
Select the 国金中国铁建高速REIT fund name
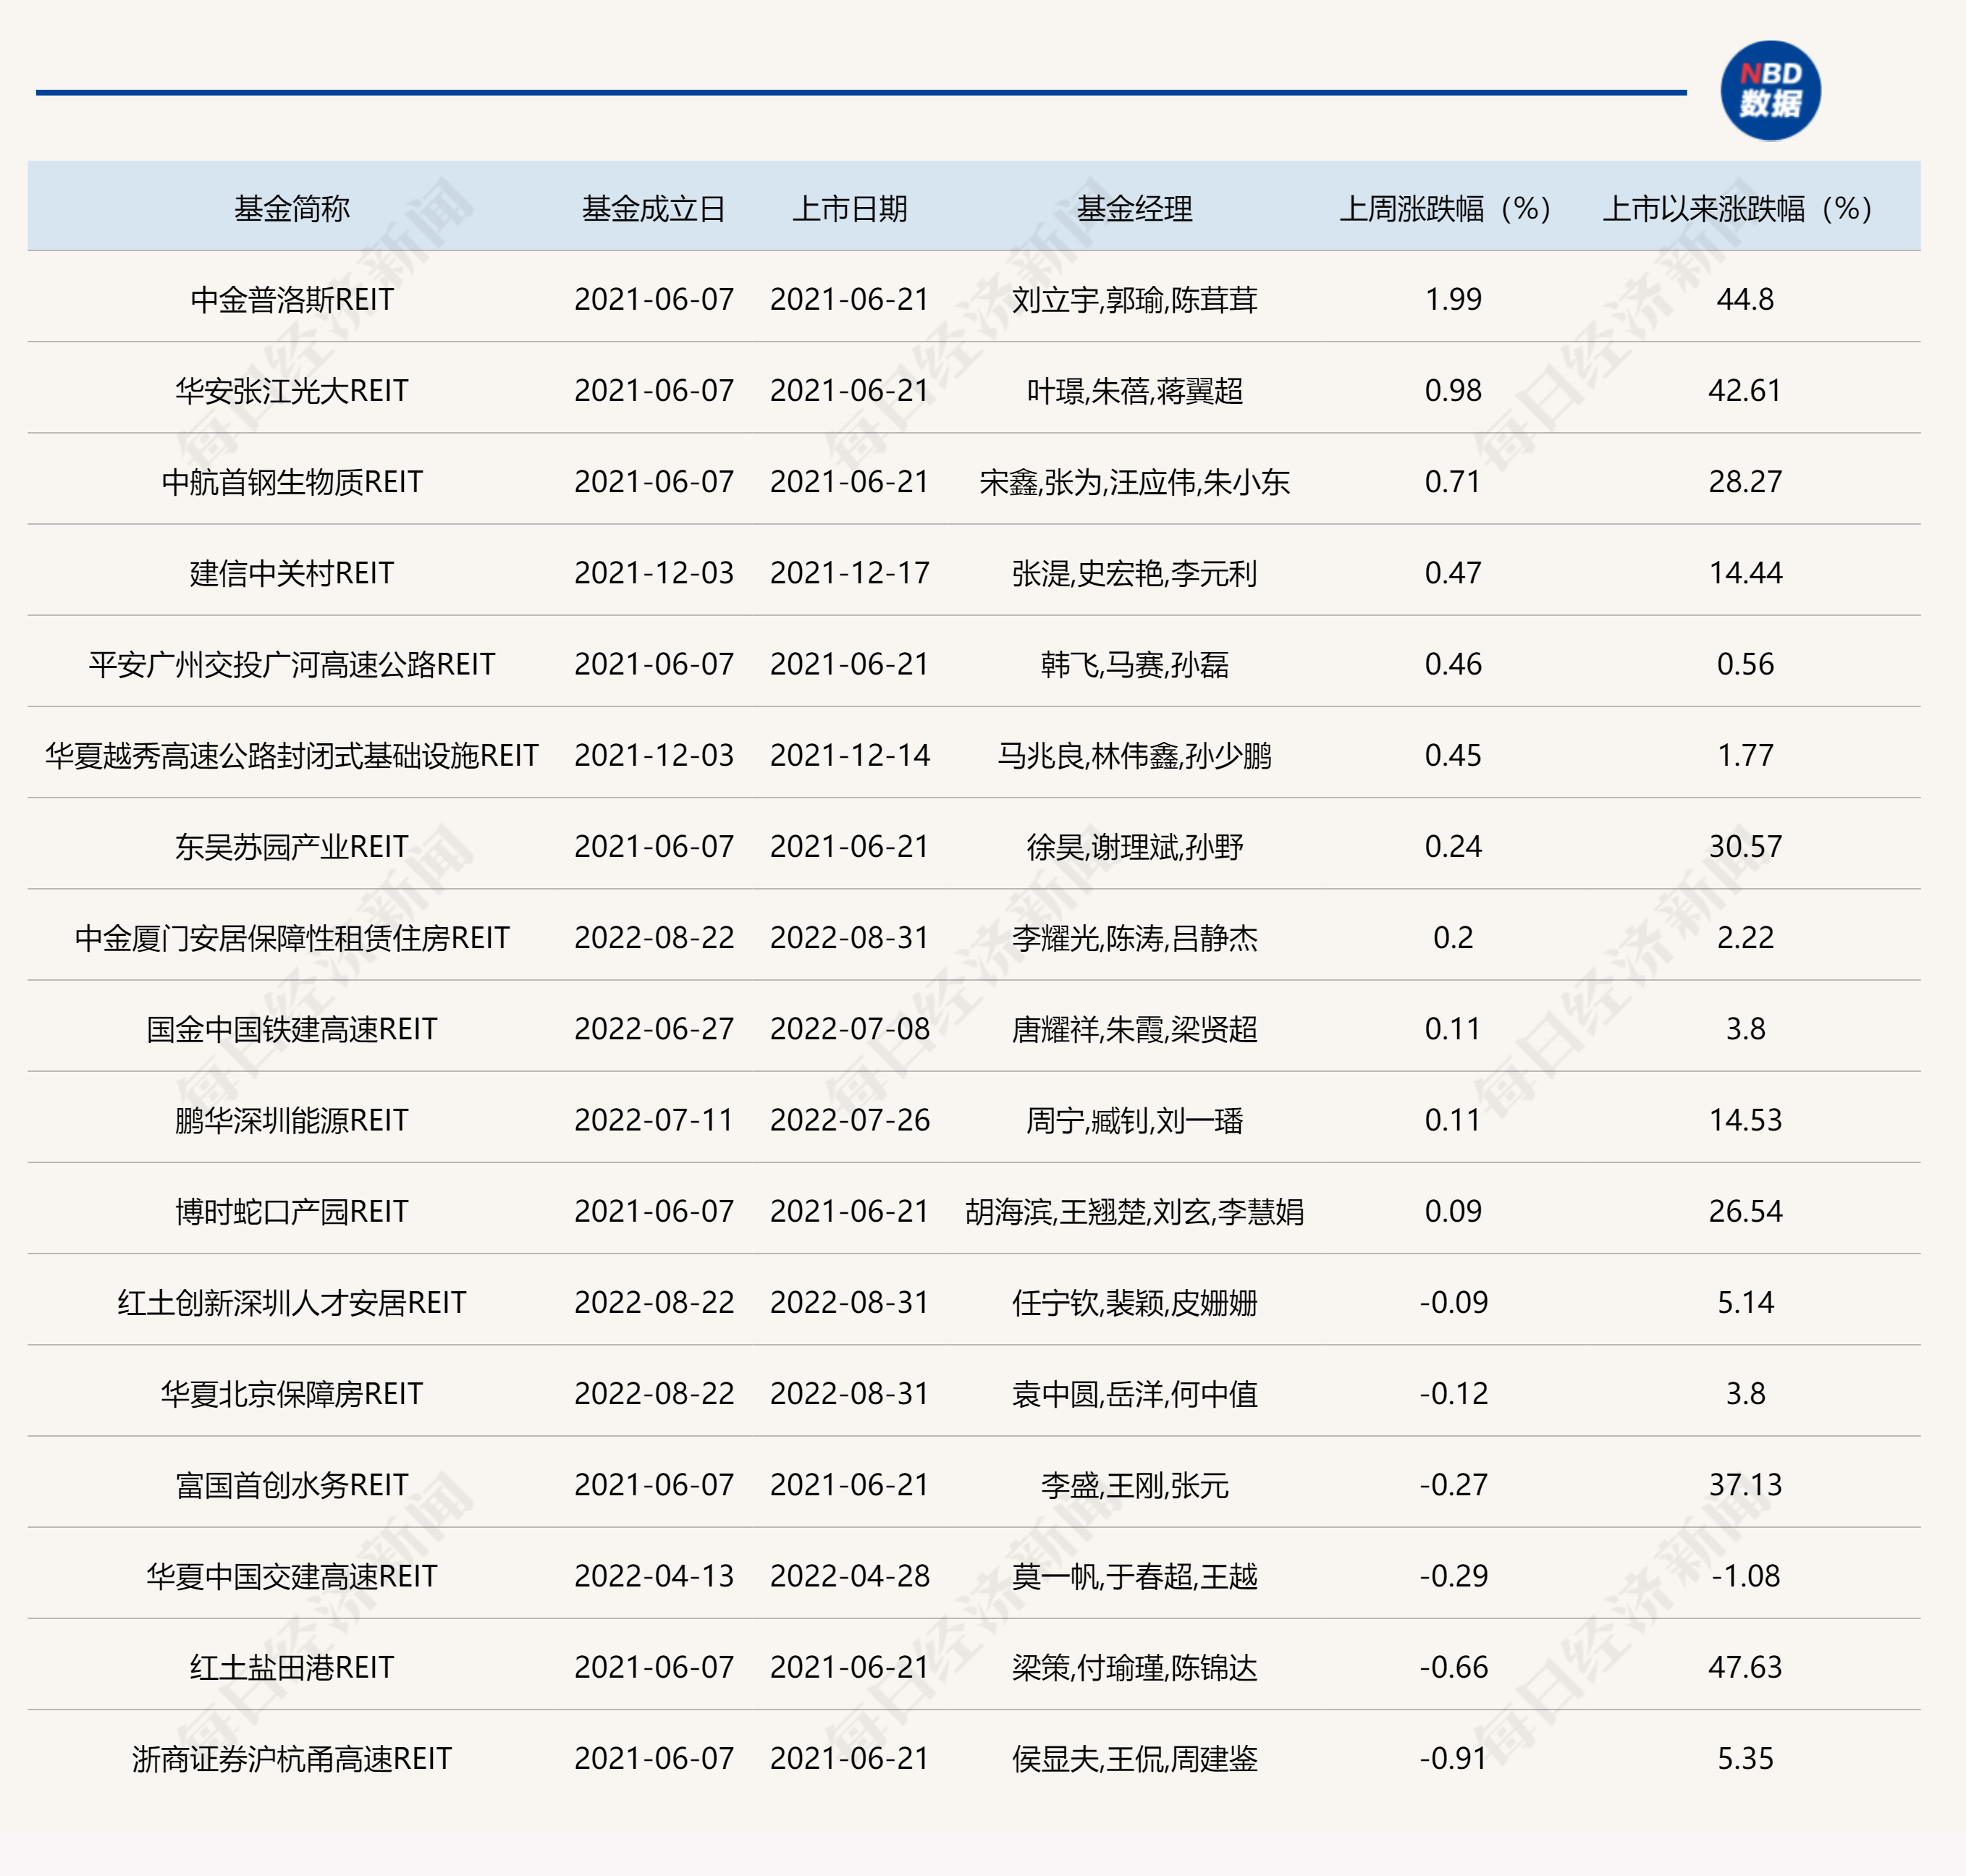(x=292, y=1029)
